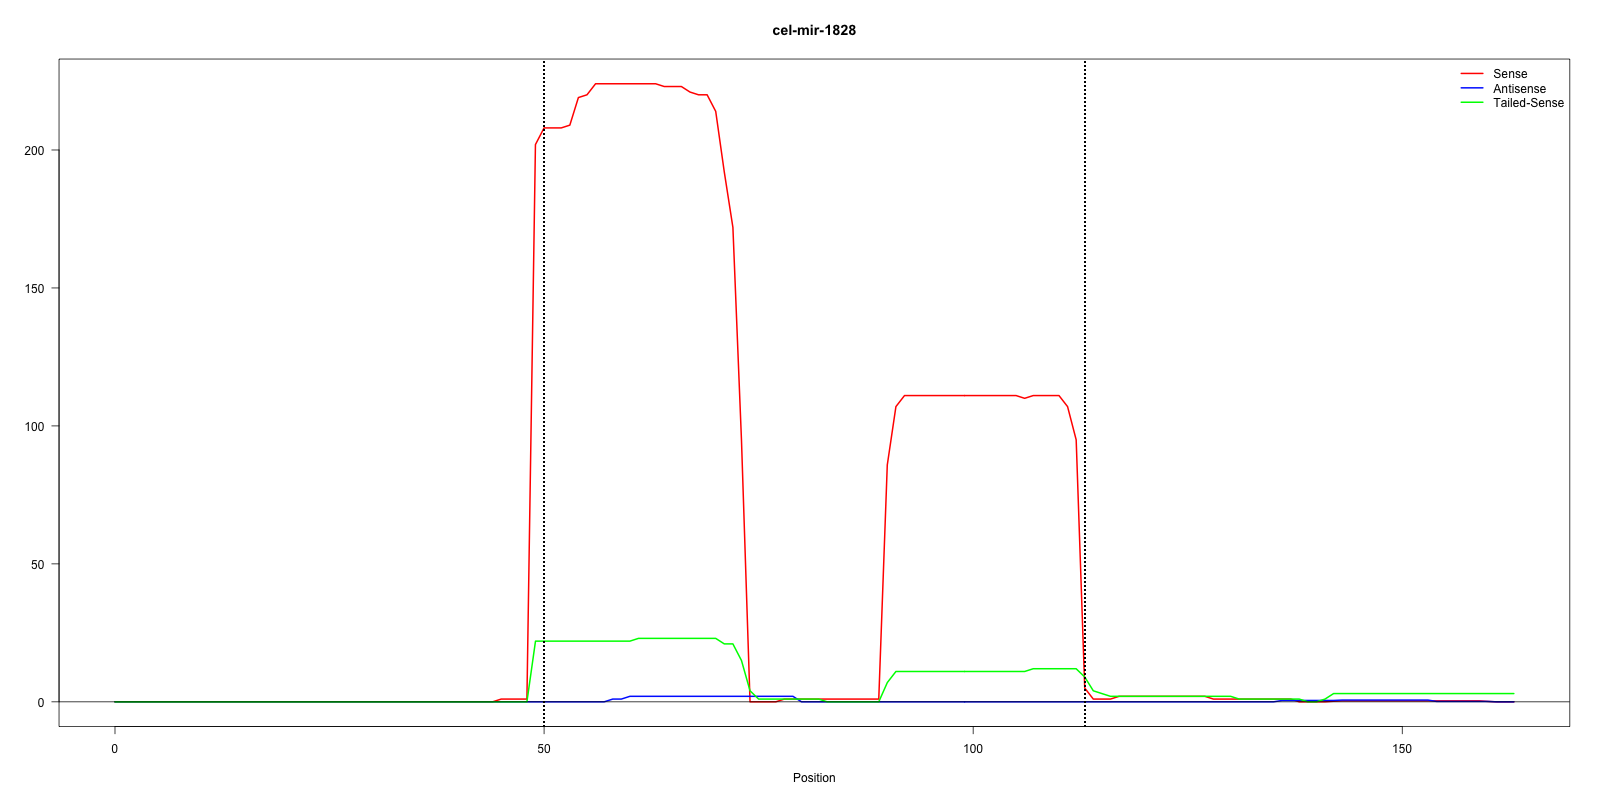Click the x-axis tick label 150

(x=1402, y=749)
